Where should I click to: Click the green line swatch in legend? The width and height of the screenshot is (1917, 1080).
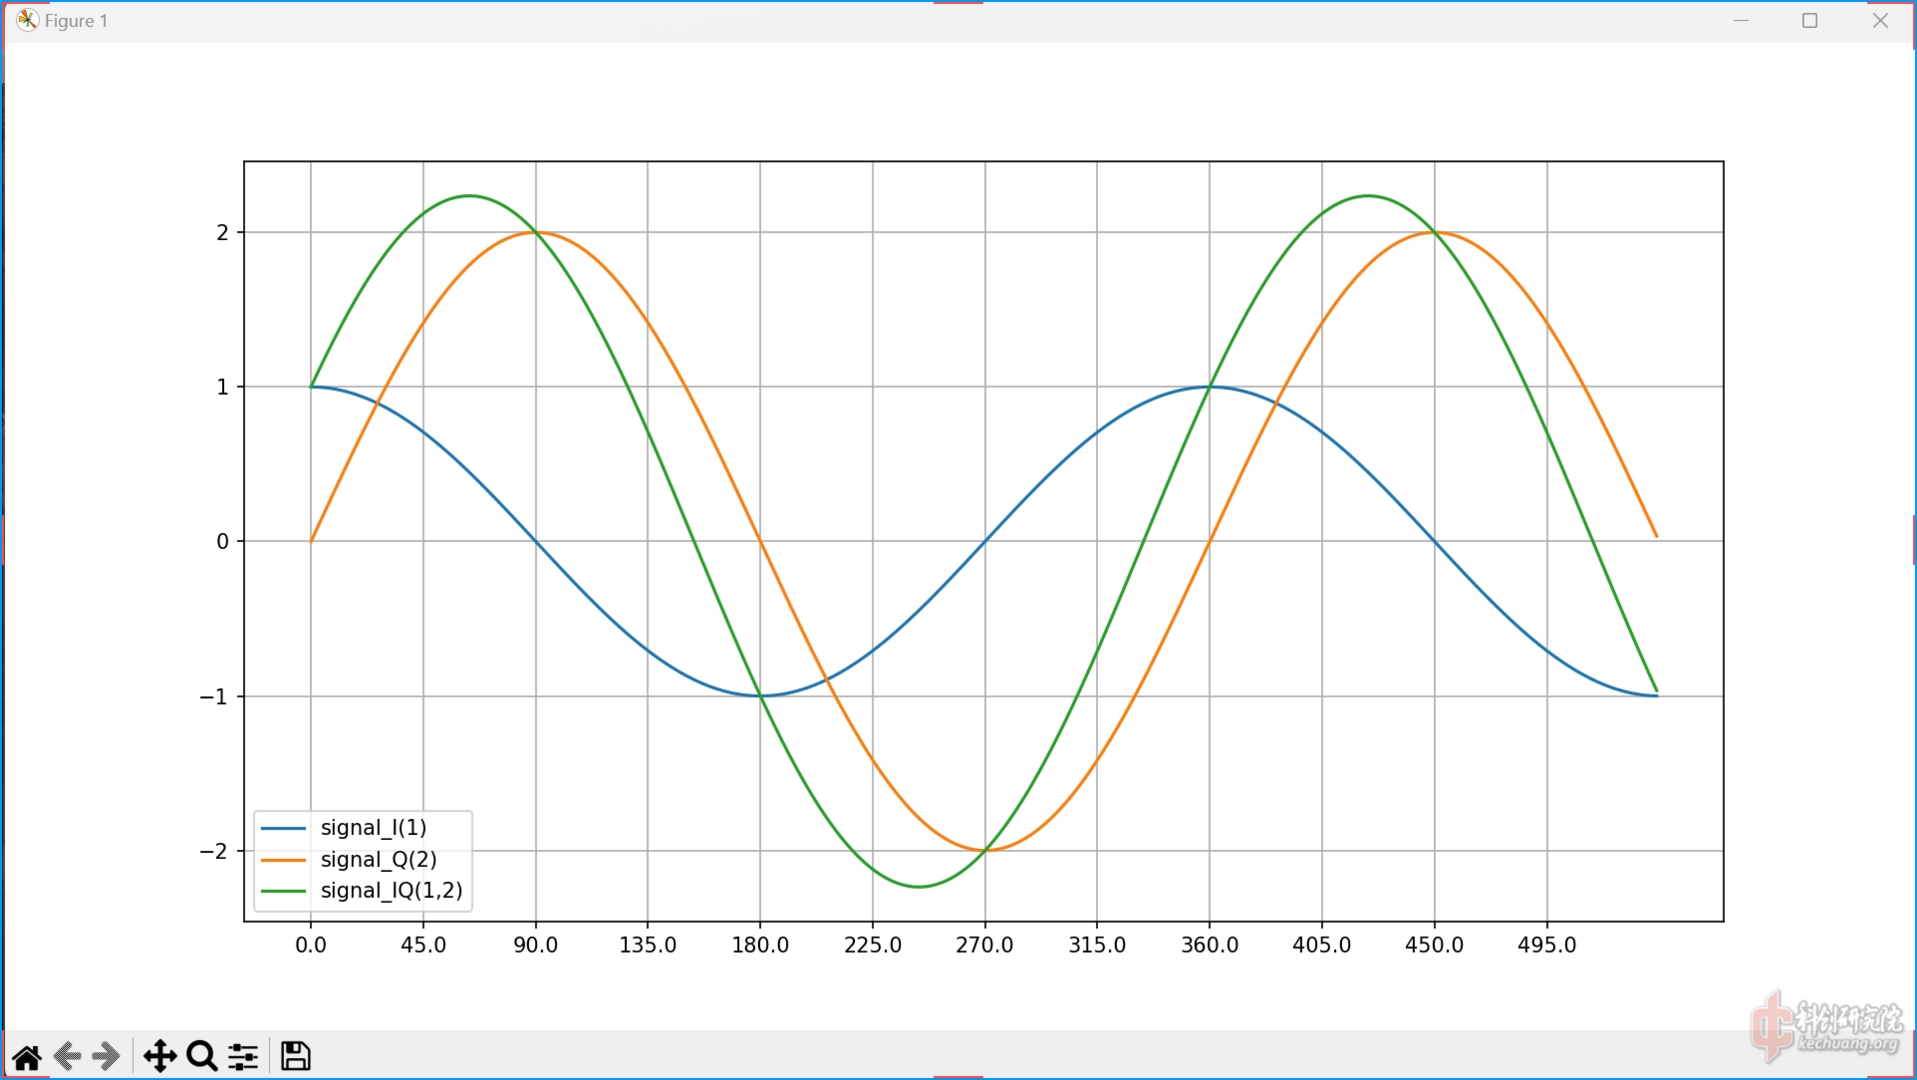coord(283,891)
